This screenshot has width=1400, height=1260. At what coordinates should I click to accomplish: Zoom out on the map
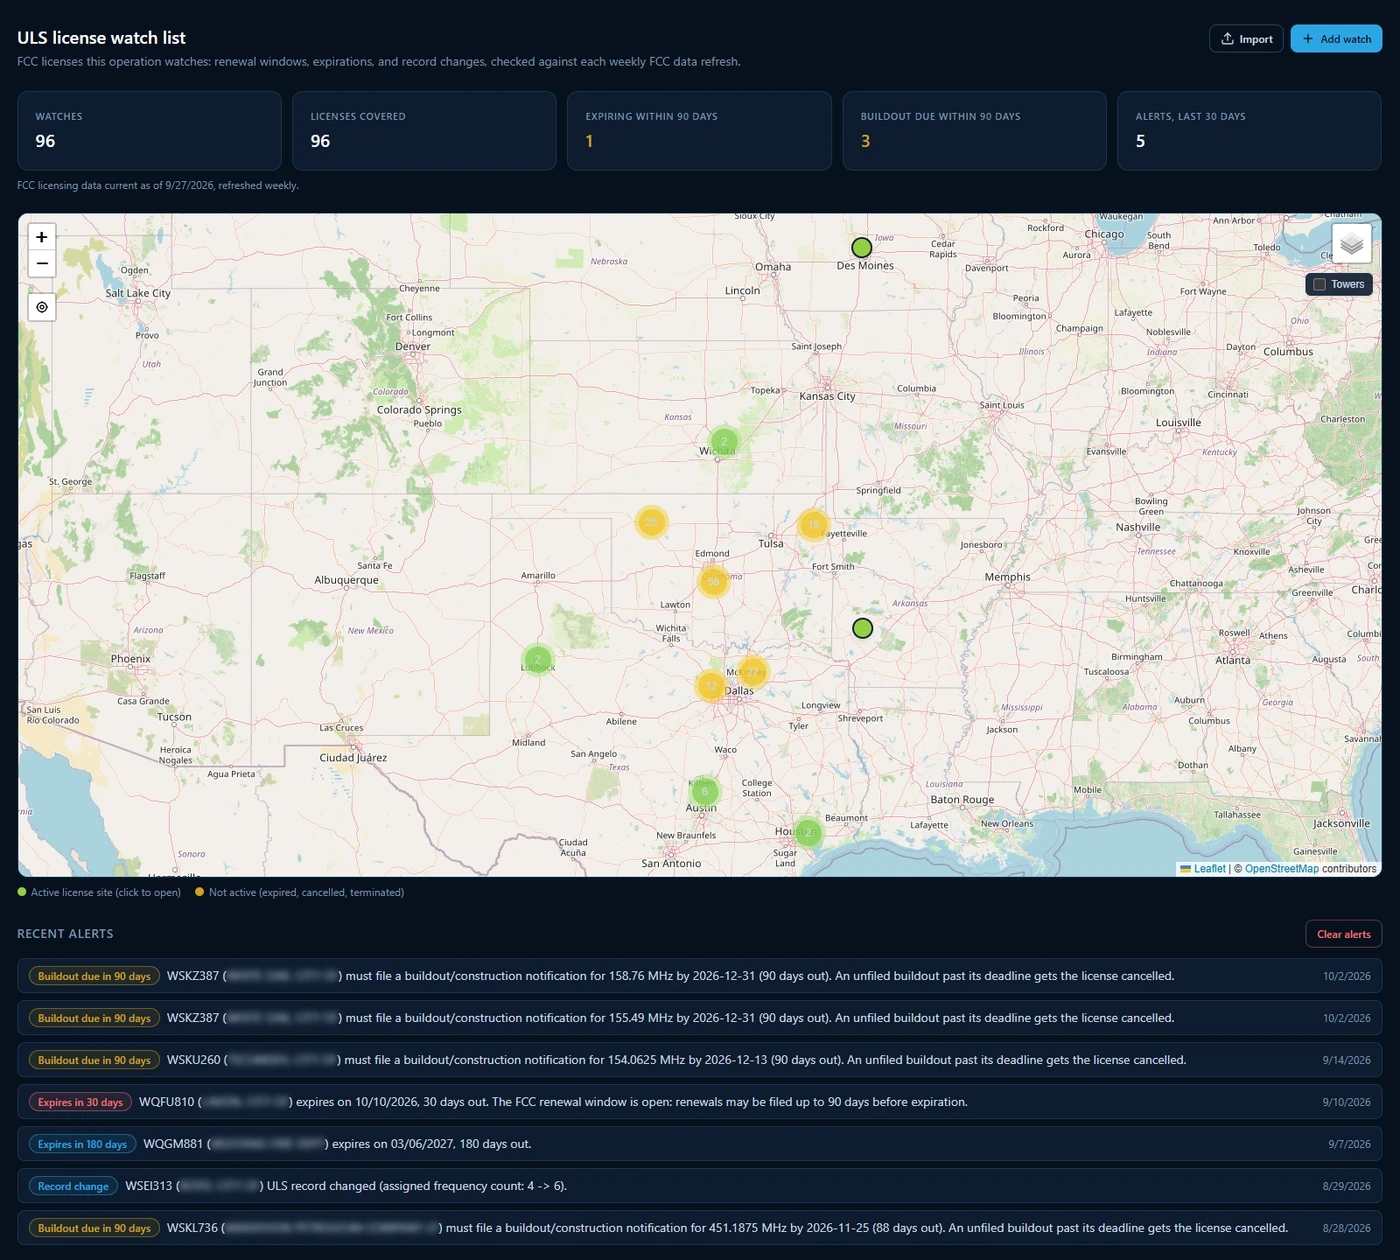click(42, 263)
